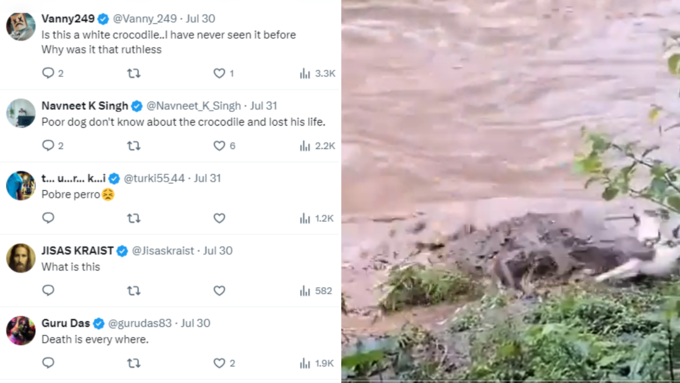Like Guru Das's 'Death is every where' tweet

click(x=224, y=363)
